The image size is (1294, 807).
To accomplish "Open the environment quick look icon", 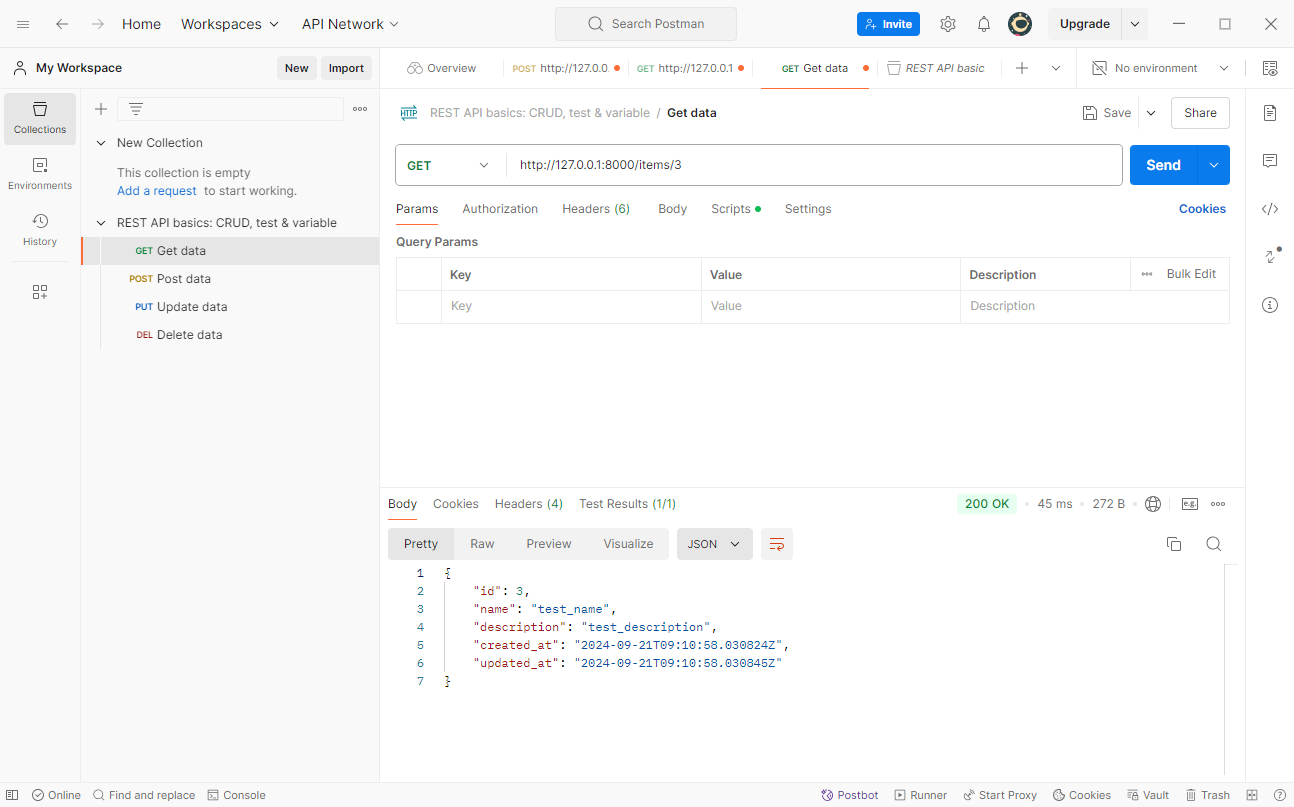I will click(x=1270, y=68).
